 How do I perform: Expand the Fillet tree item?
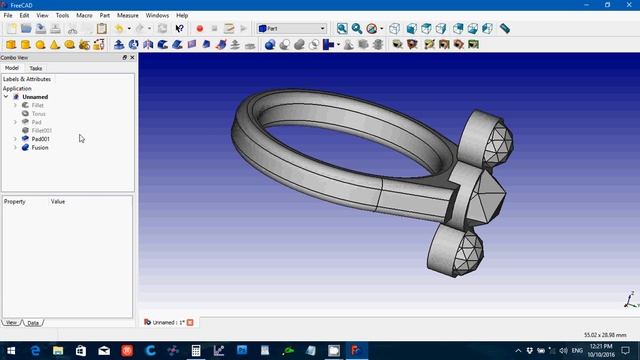pyautogui.click(x=15, y=105)
